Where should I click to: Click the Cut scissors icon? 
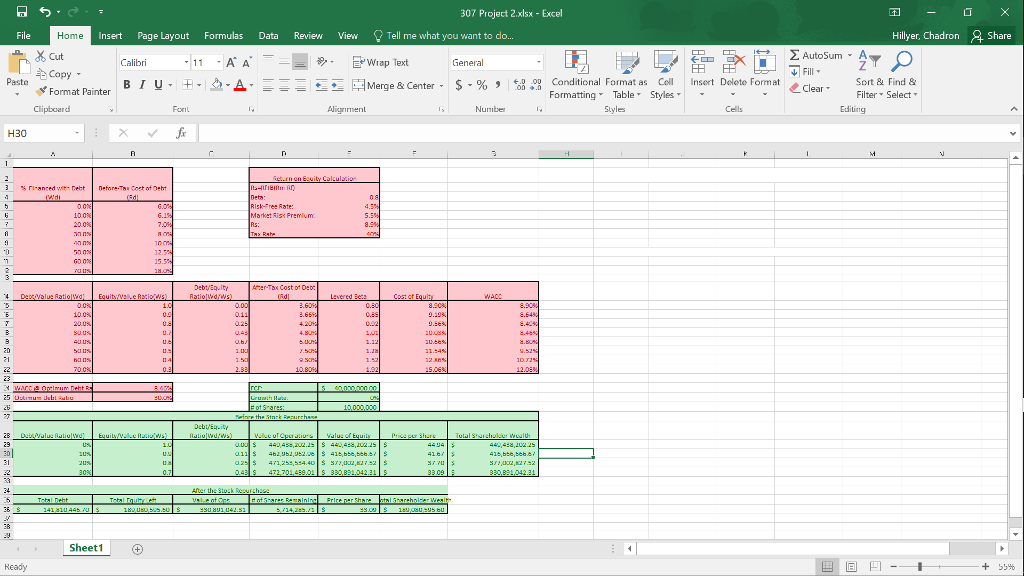click(x=41, y=56)
